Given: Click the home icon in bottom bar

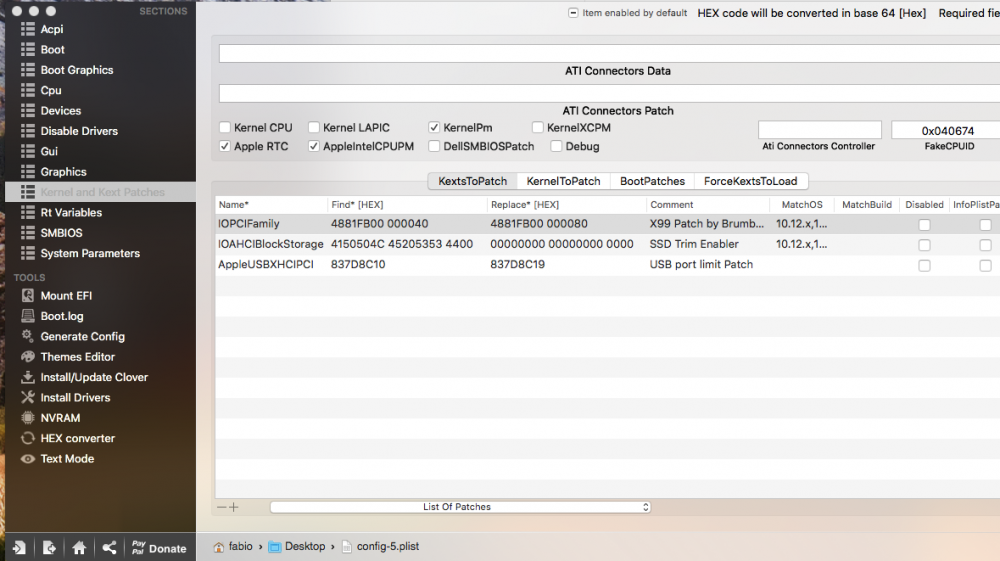Looking at the screenshot, I should 79,548.
